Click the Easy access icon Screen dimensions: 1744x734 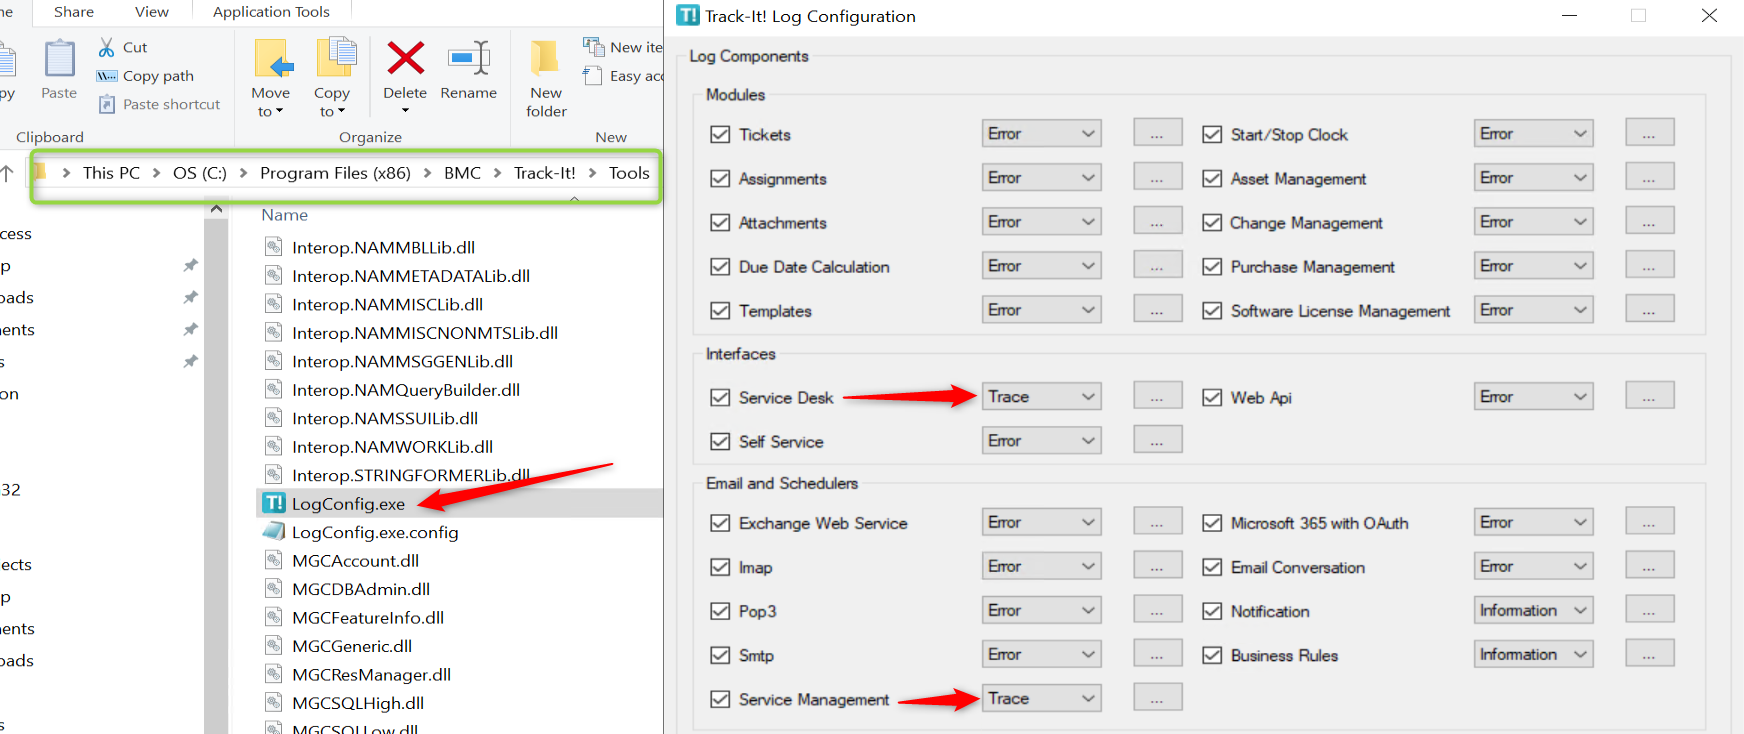coord(594,75)
